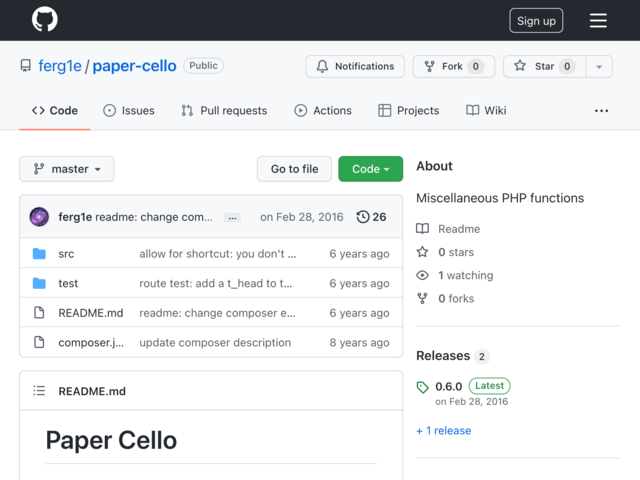Open the 0 forks link
The image size is (640, 480).
pos(456,299)
